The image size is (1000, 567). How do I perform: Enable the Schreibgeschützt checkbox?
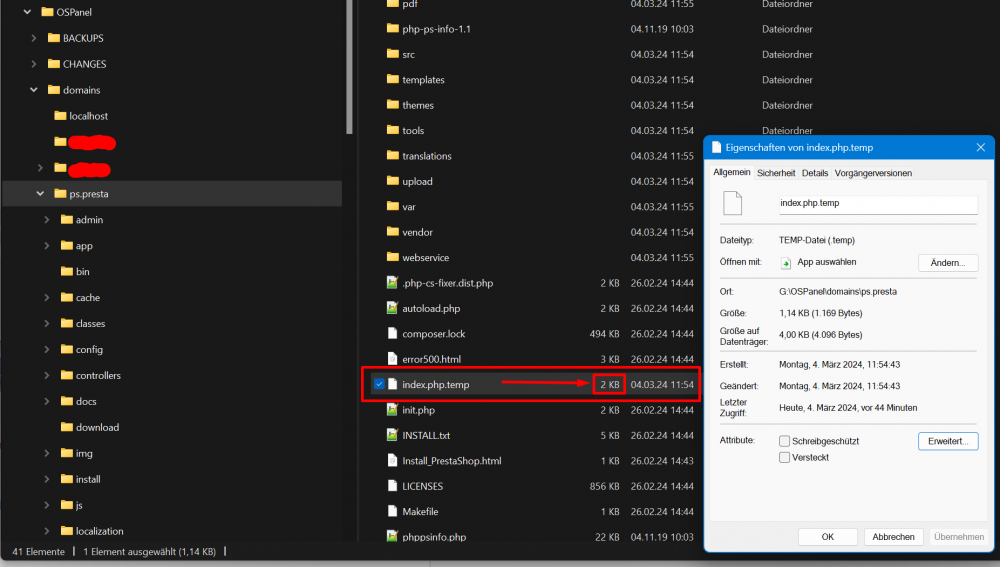[x=784, y=441]
